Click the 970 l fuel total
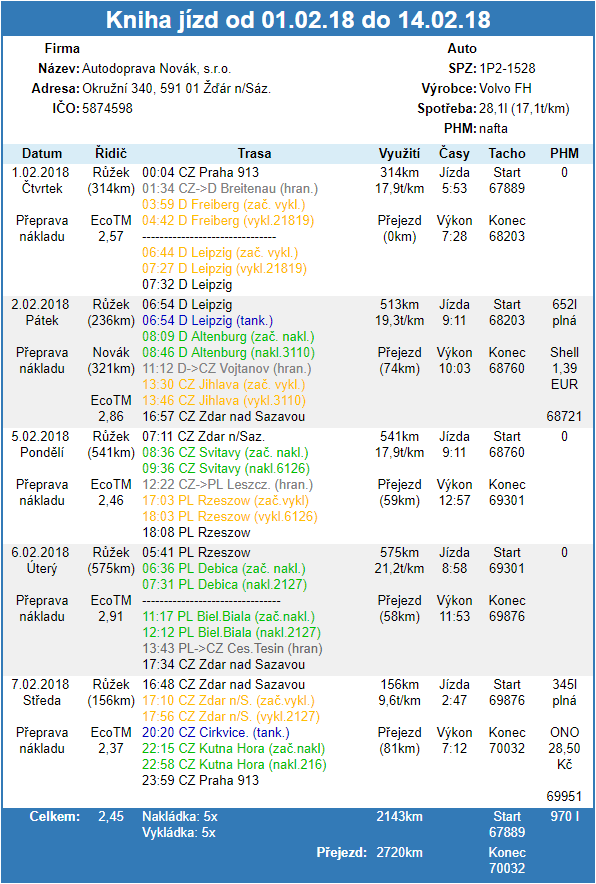The height and width of the screenshot is (884, 596). pyautogui.click(x=564, y=816)
